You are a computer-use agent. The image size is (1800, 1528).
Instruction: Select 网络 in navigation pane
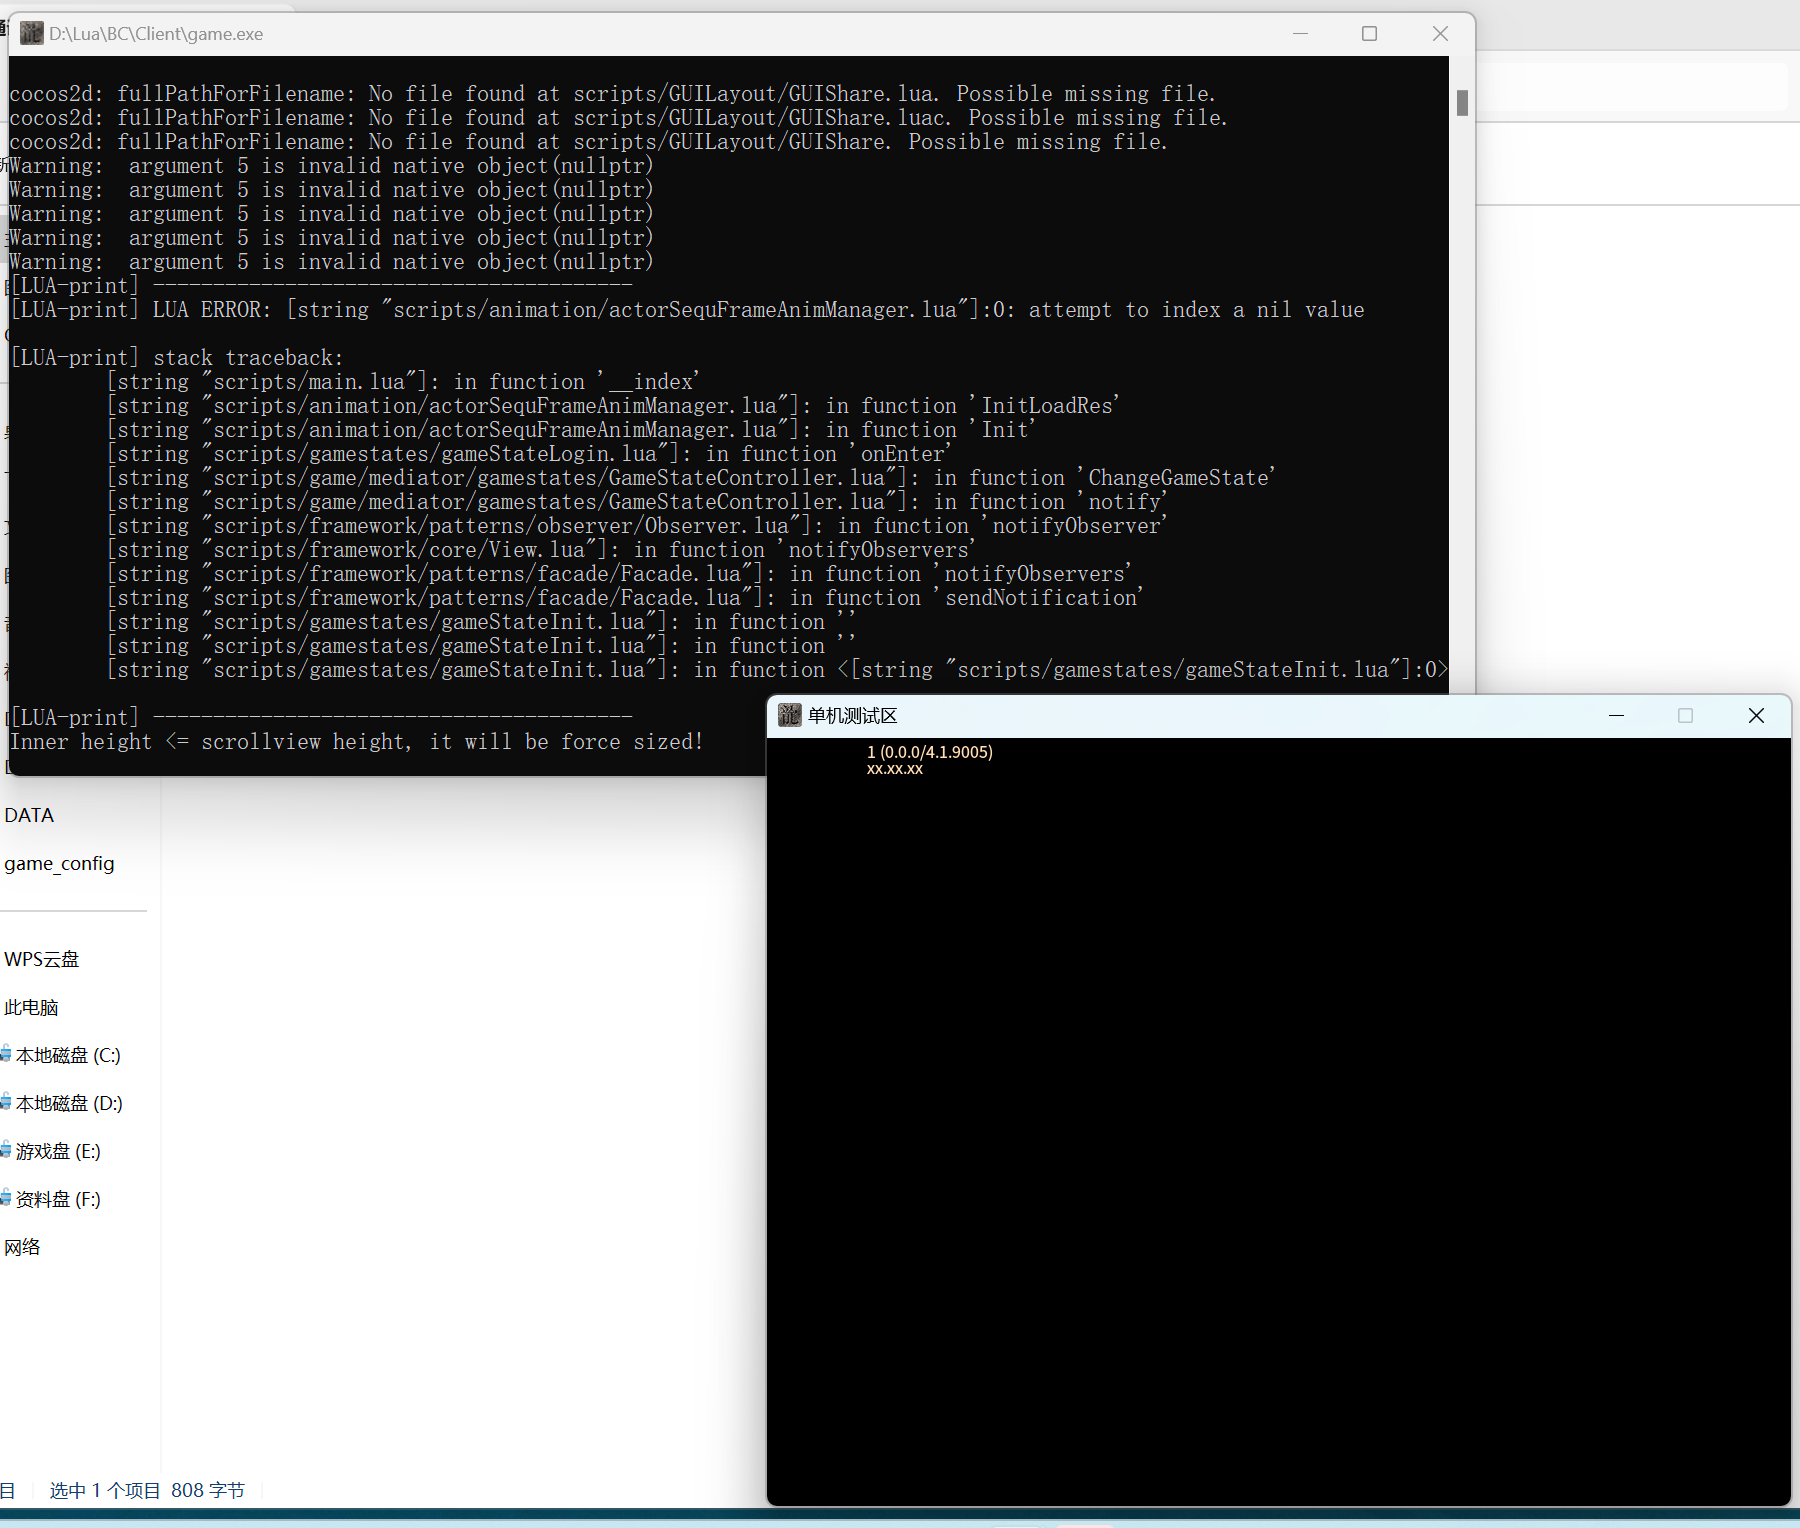point(22,1247)
